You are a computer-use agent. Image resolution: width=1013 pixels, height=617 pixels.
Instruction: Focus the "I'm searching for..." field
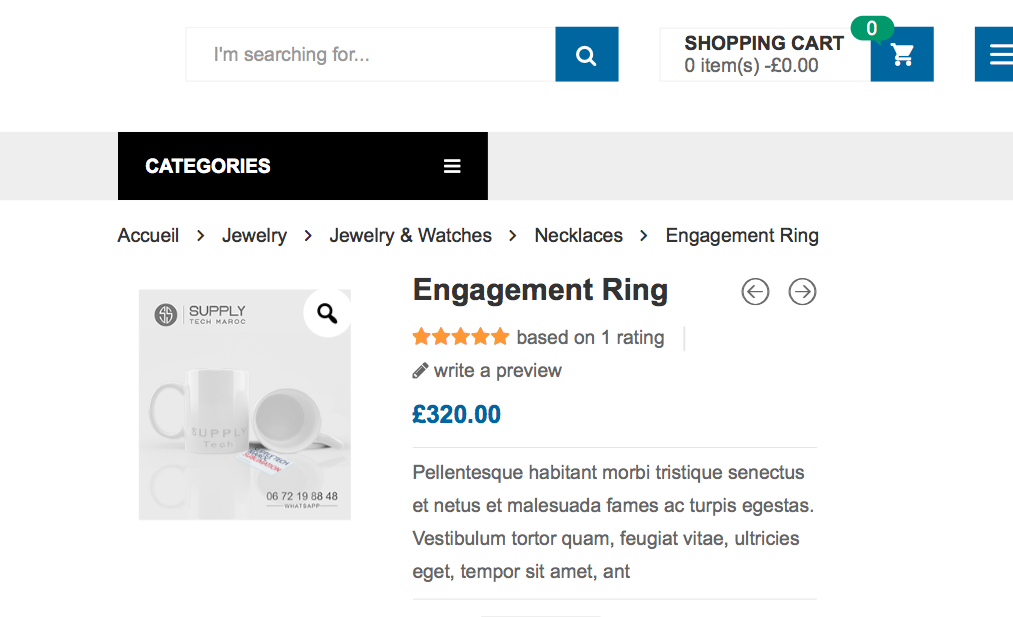pyautogui.click(x=371, y=54)
